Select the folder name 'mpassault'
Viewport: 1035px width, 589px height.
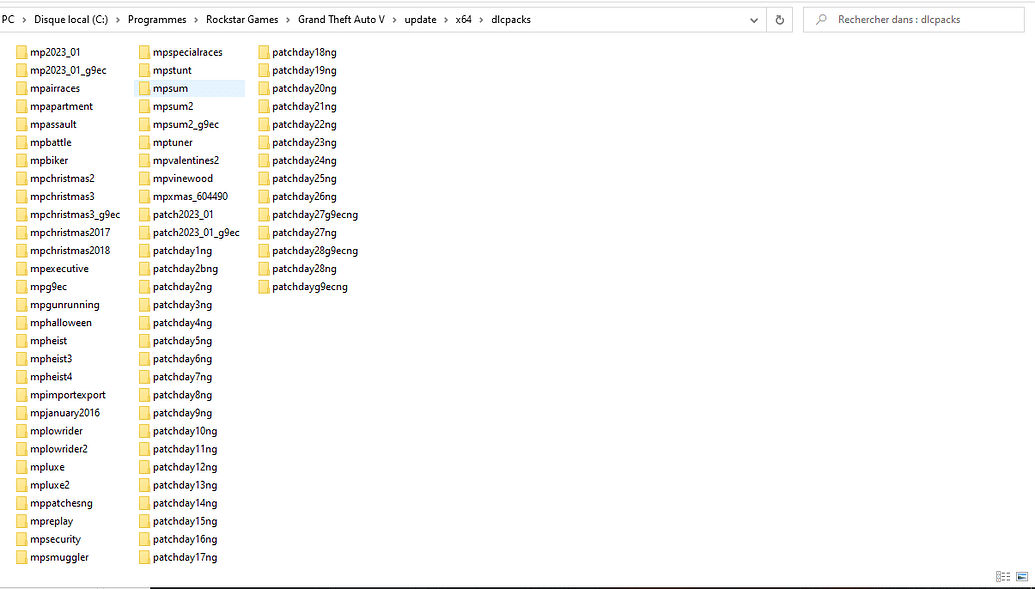(53, 124)
